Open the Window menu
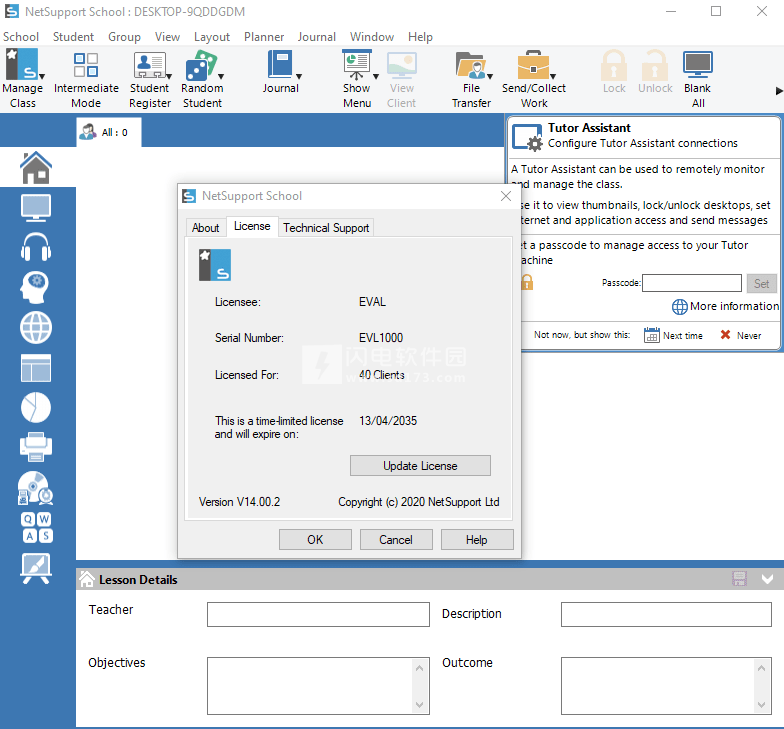 (x=372, y=37)
